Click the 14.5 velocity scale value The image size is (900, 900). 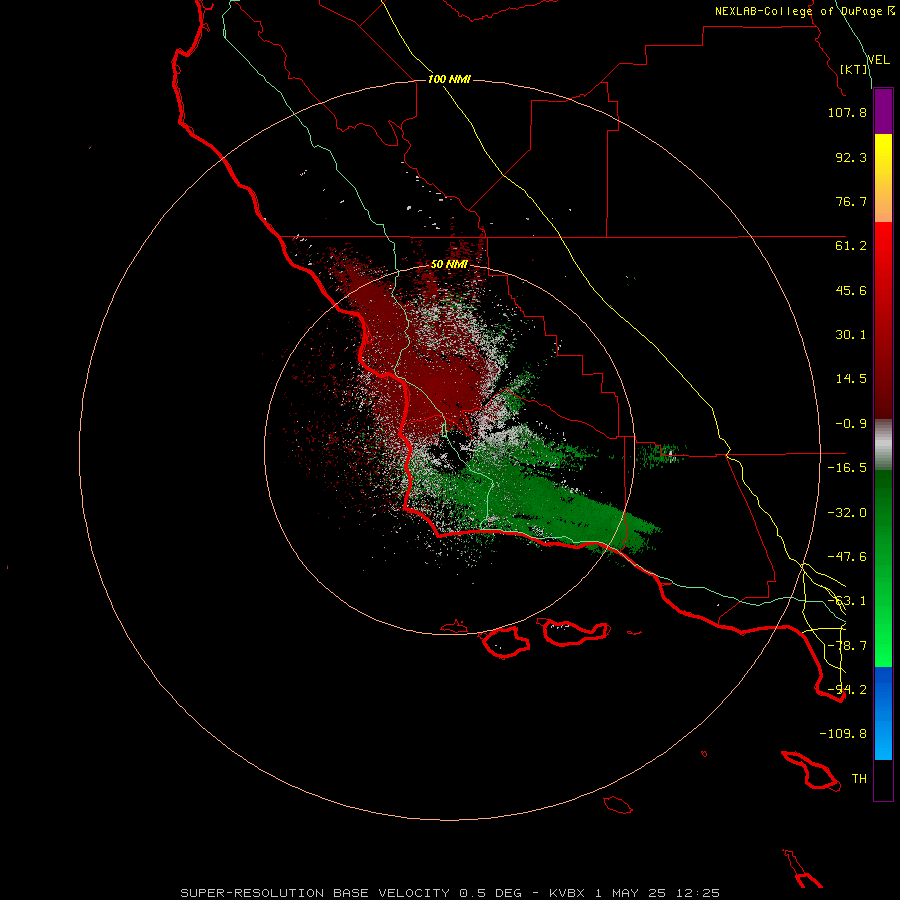851,379
